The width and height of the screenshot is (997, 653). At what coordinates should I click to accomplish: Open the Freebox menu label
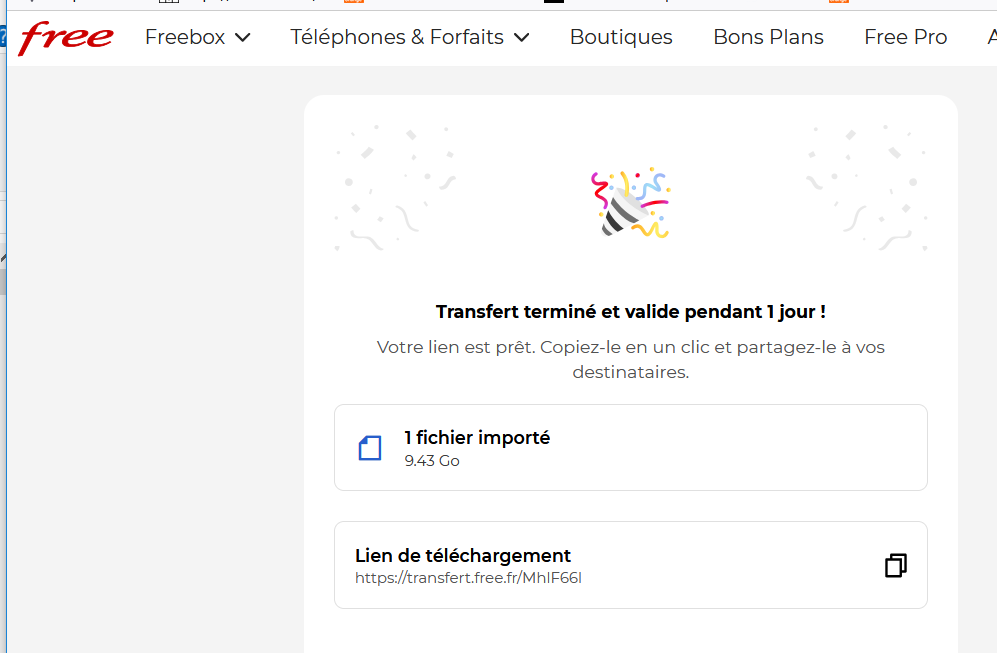(185, 37)
